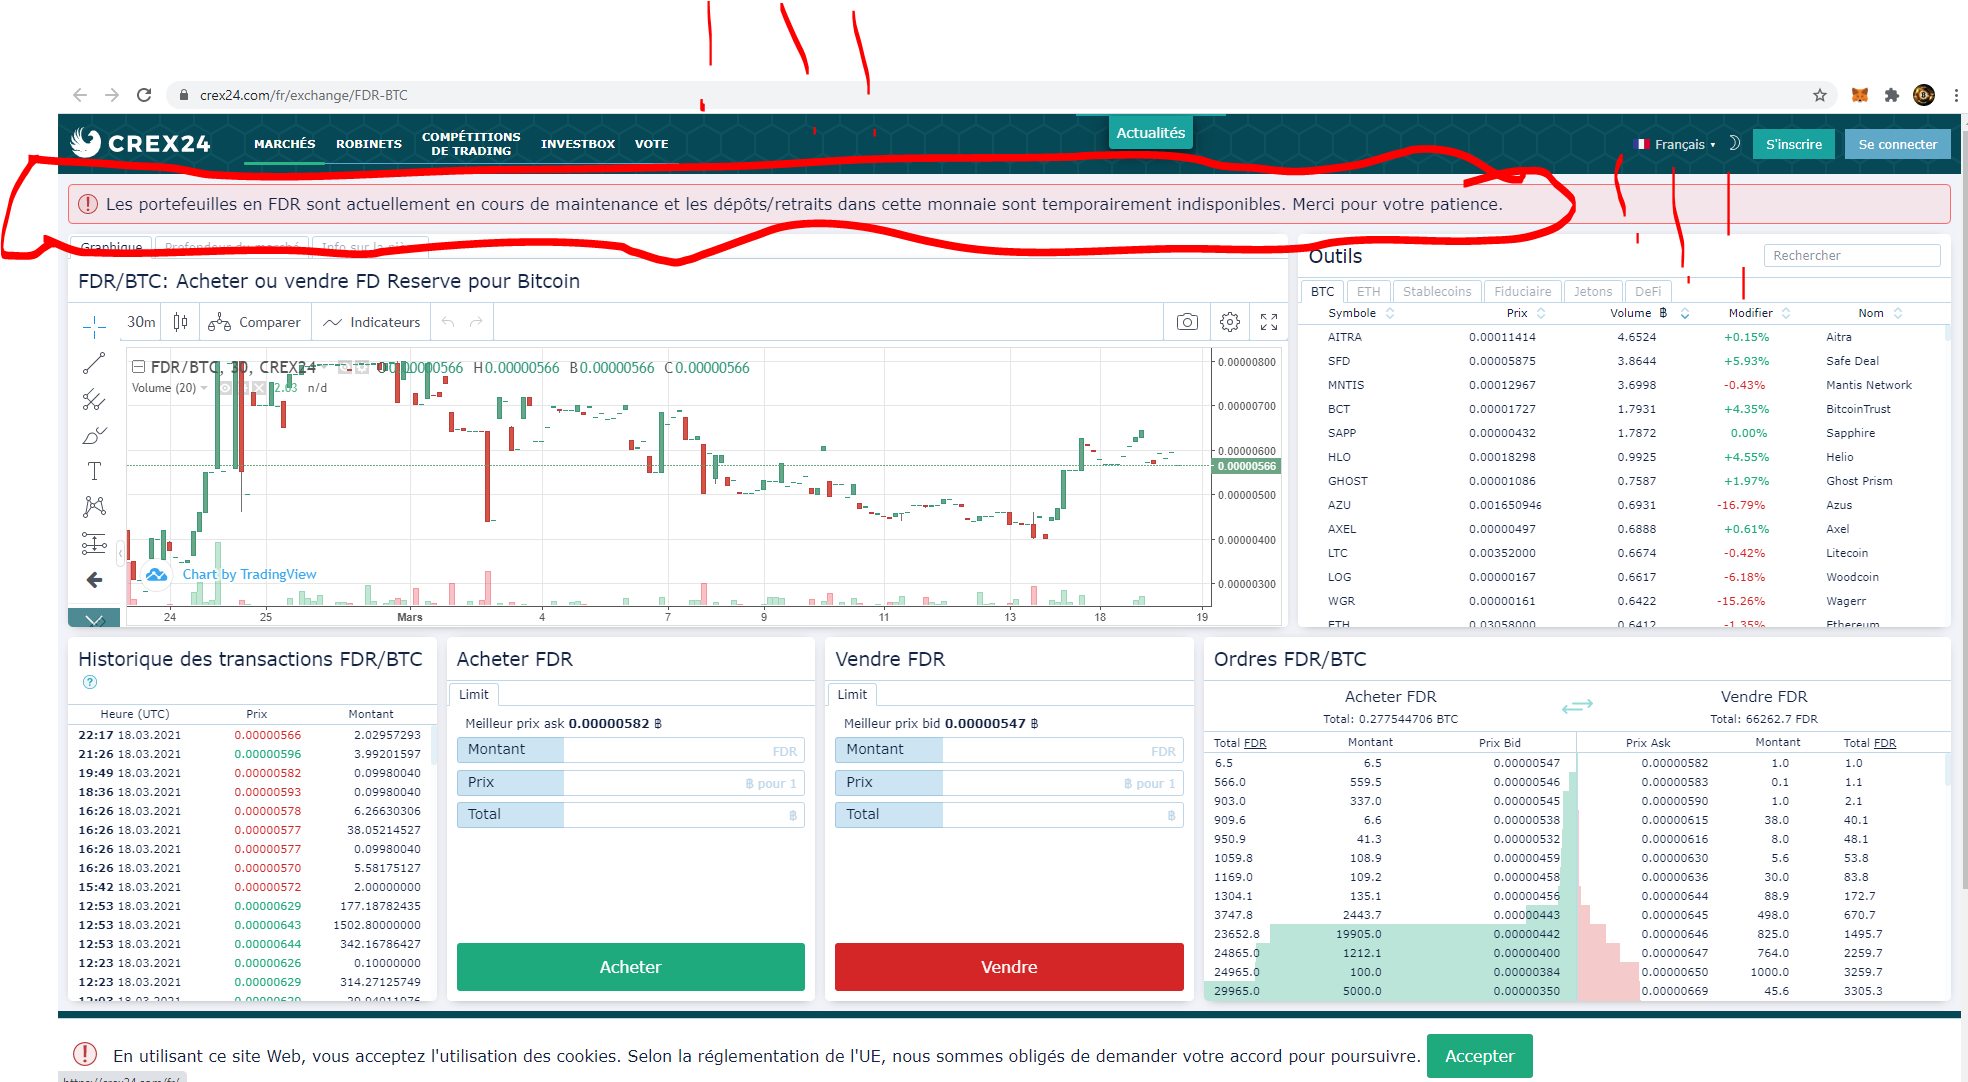
Task: Select the LTC Litecoin market row
Action: 1625,553
